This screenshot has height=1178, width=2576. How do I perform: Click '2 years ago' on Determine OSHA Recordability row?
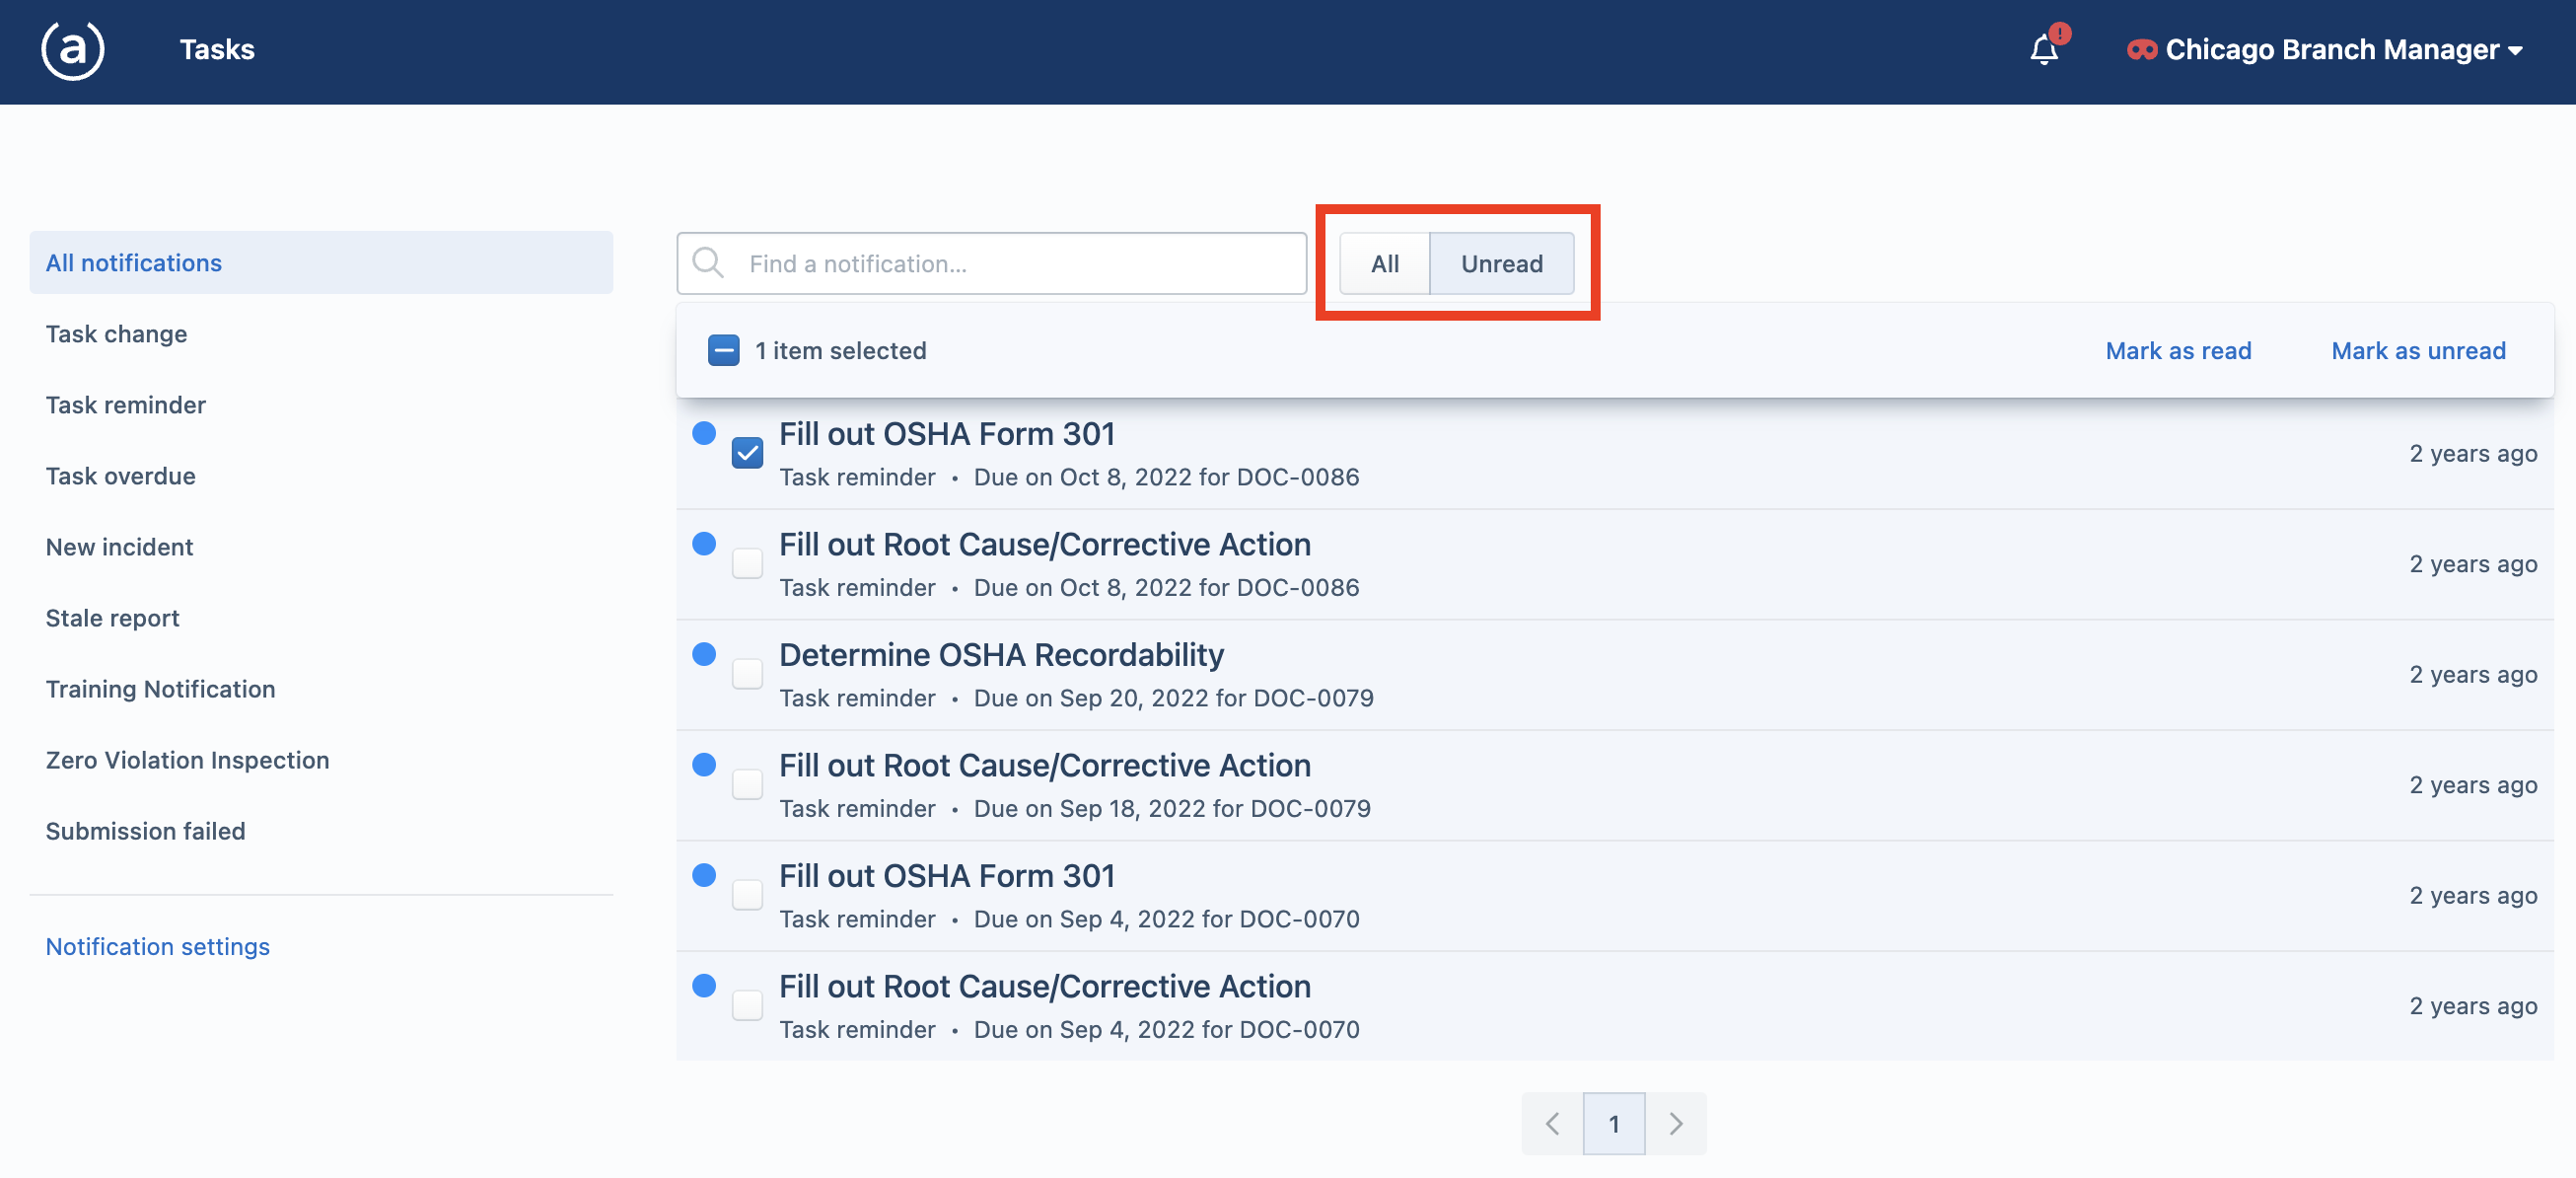2473,674
